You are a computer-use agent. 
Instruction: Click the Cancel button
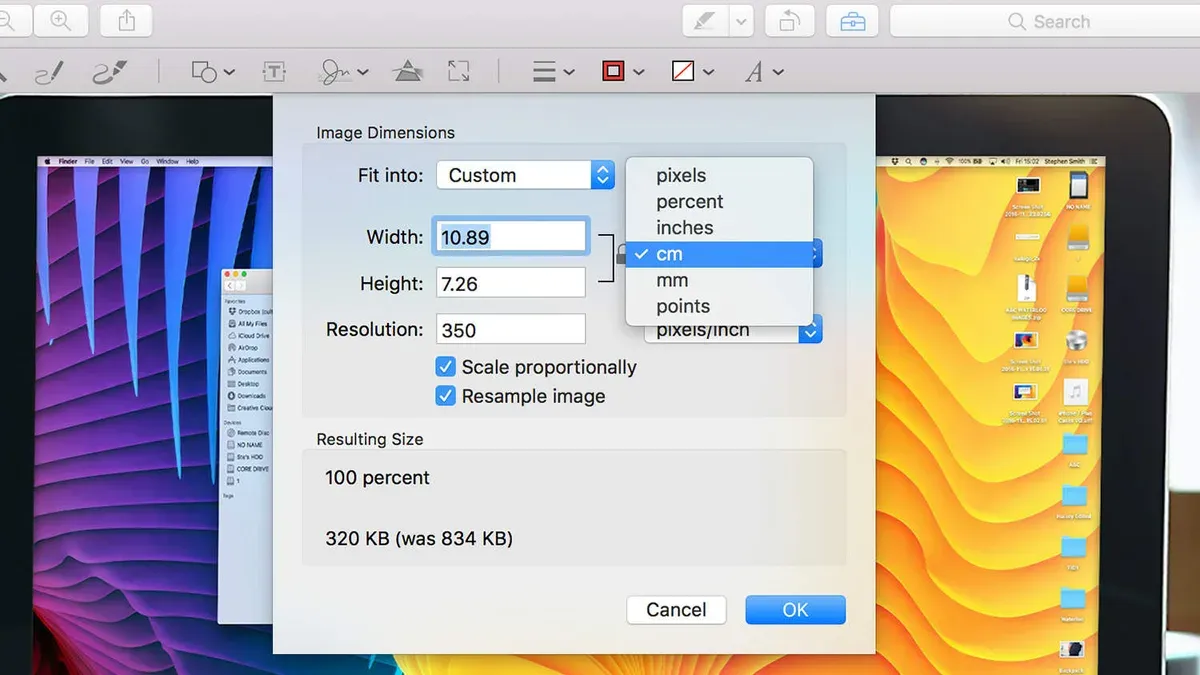click(x=676, y=610)
